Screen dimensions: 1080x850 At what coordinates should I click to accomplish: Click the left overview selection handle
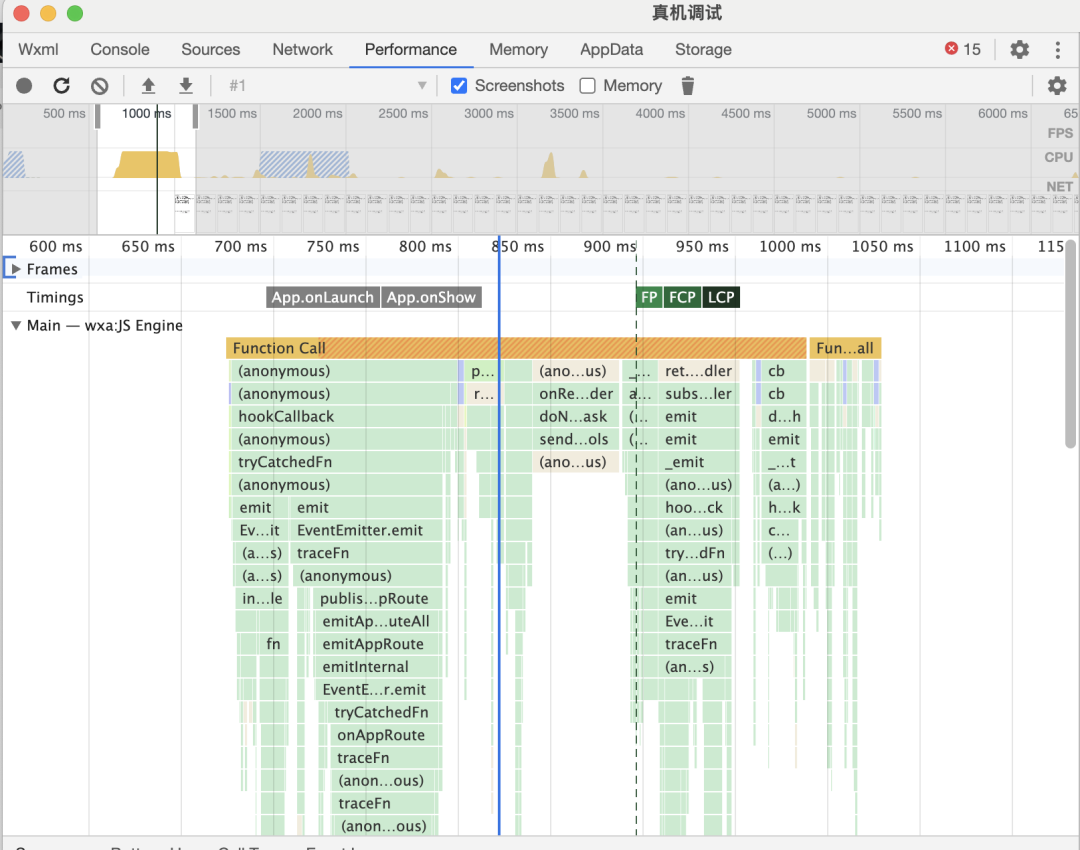[x=98, y=116]
